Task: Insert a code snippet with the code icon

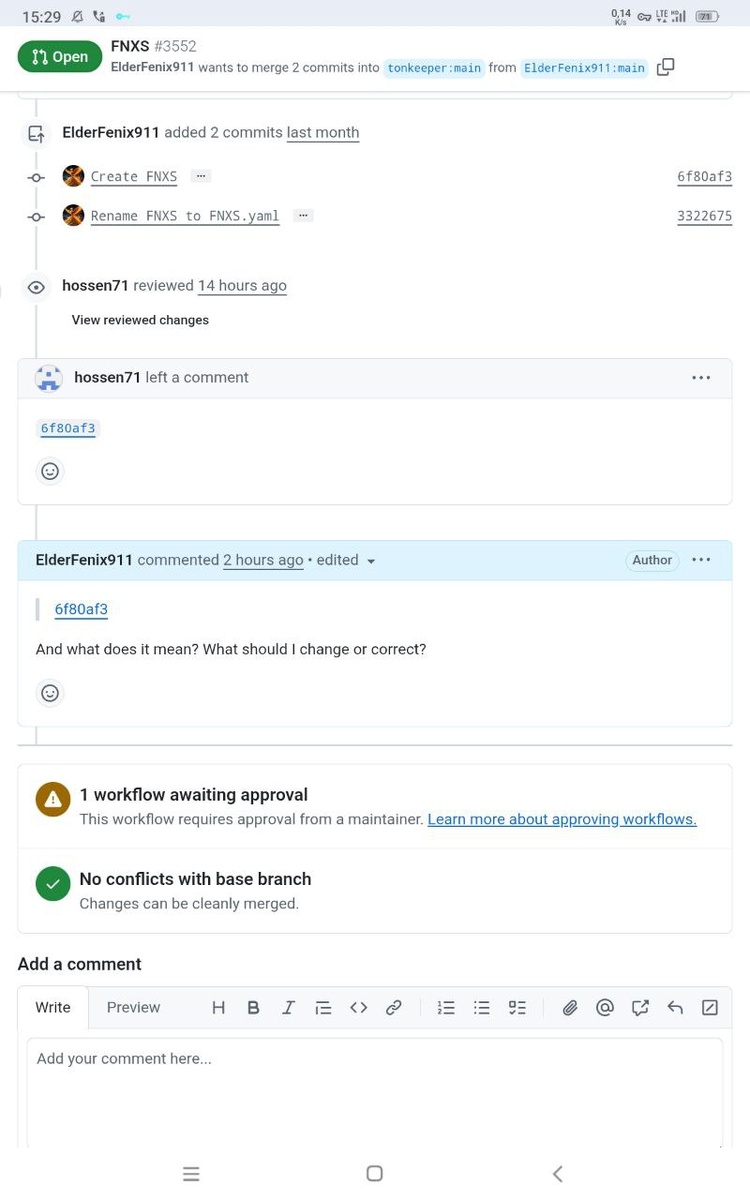Action: pos(358,1008)
